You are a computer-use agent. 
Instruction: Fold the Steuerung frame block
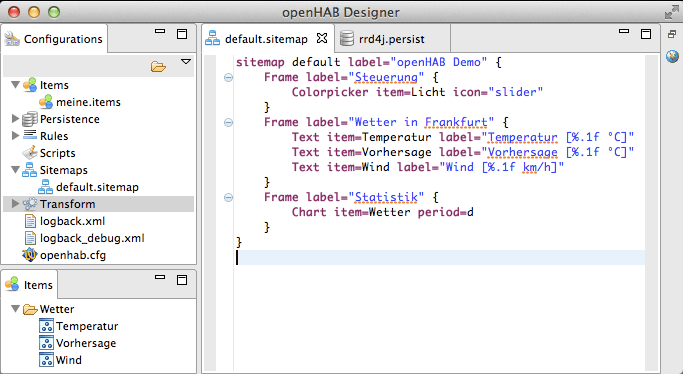click(228, 77)
